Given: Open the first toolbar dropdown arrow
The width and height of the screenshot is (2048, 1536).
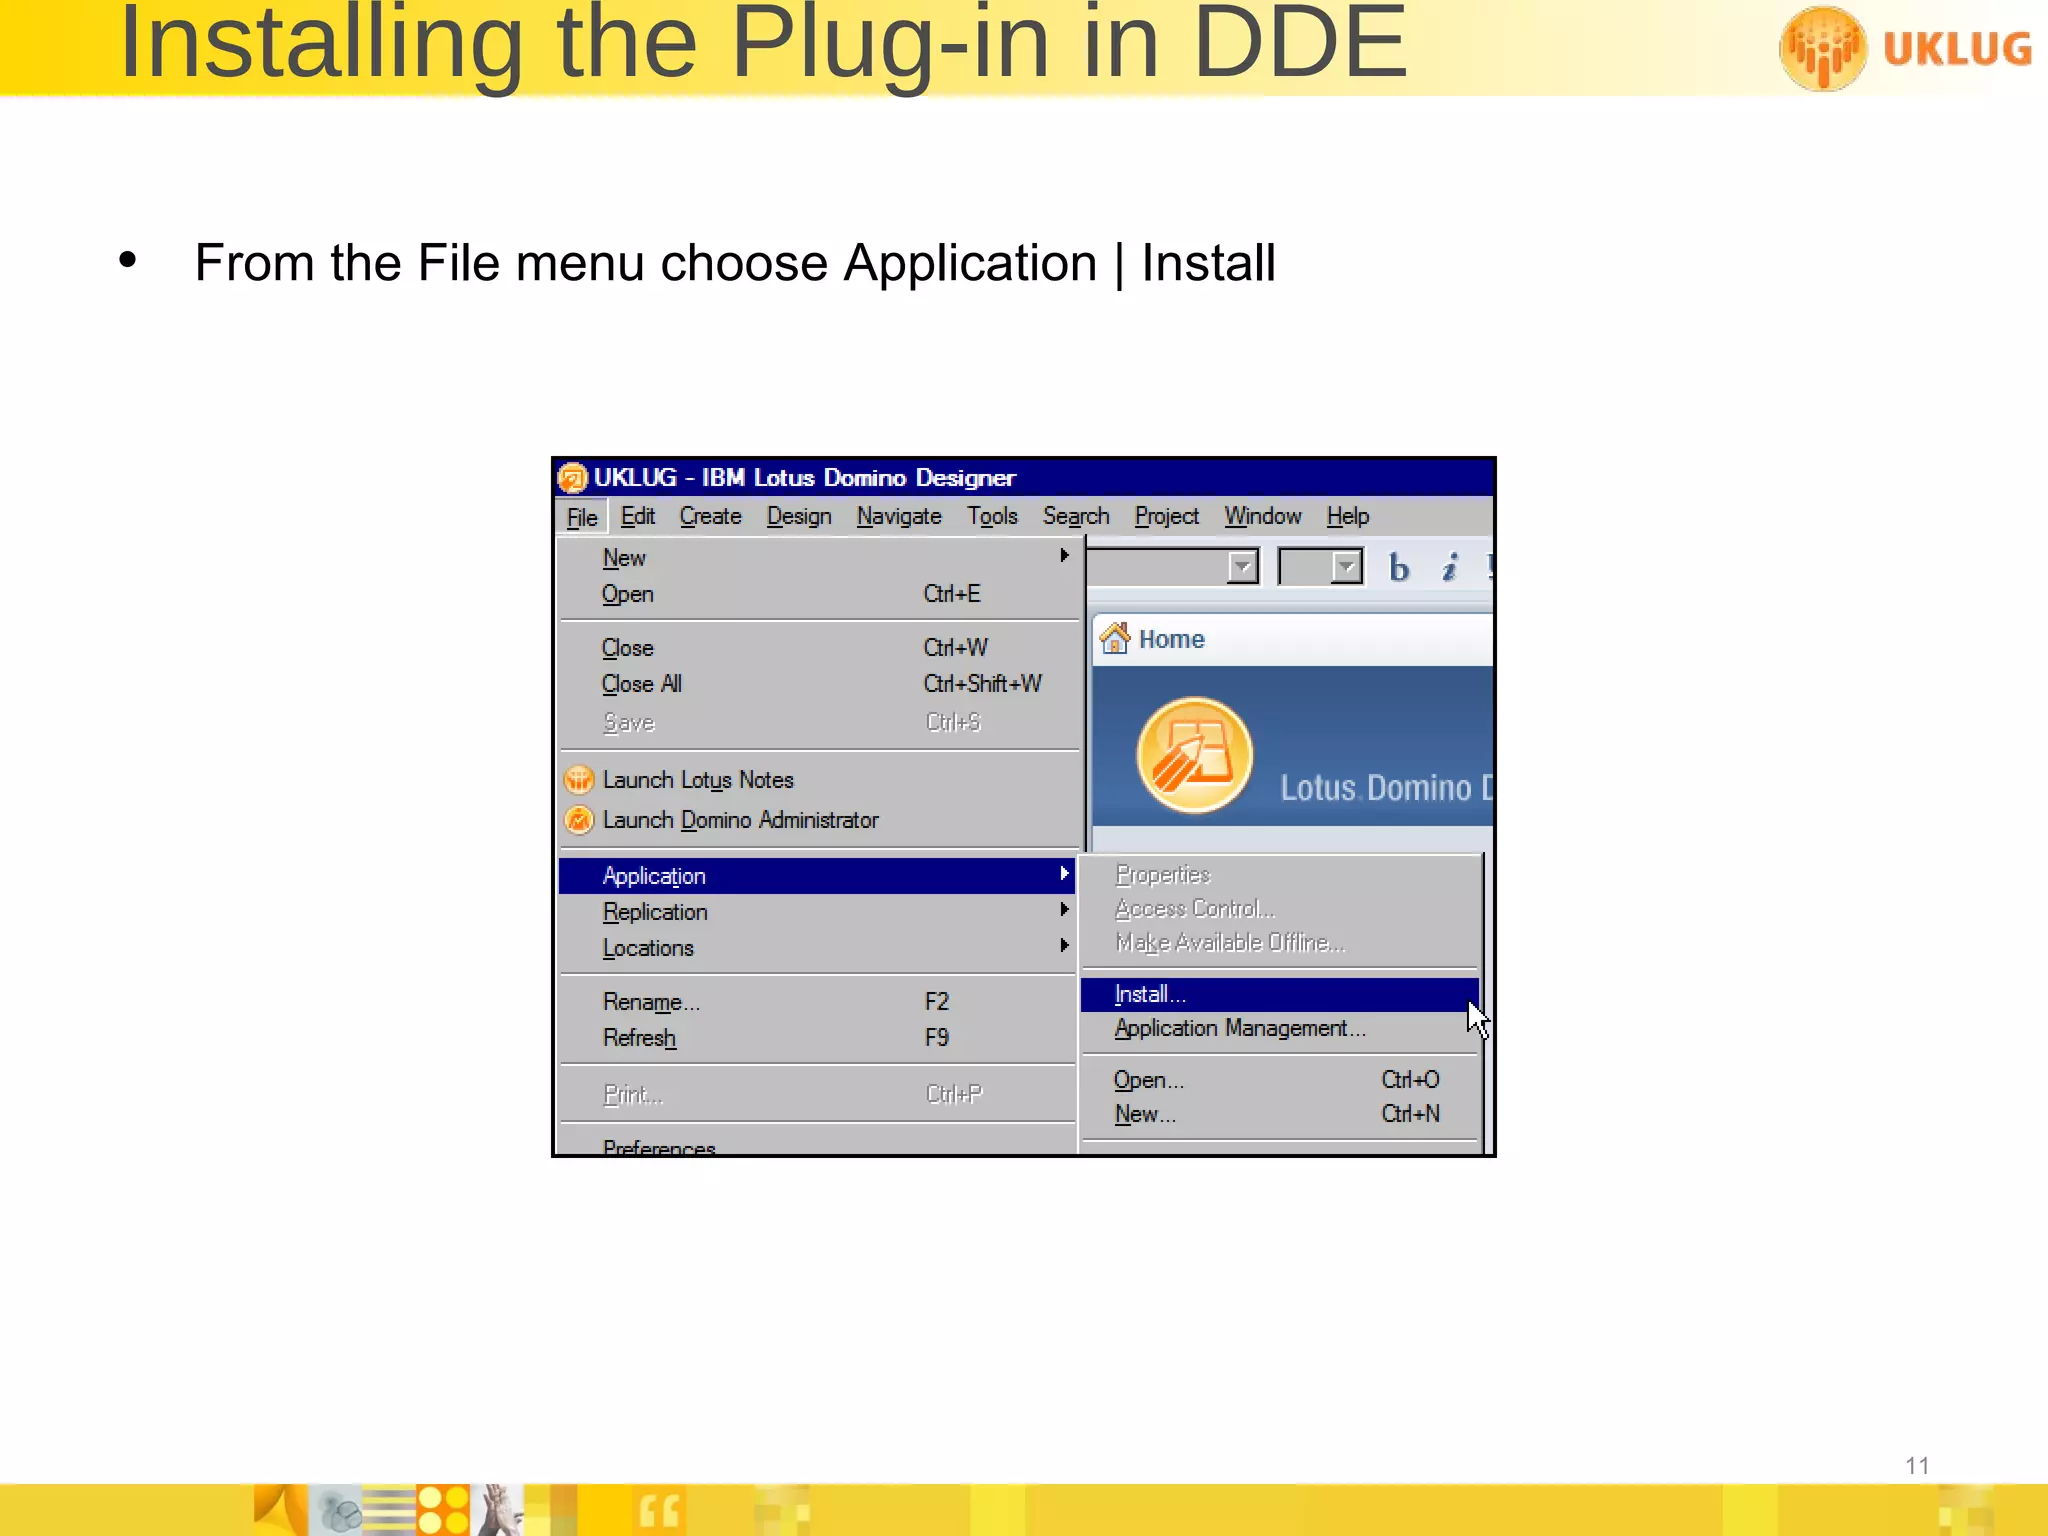Looking at the screenshot, I should tap(1243, 567).
